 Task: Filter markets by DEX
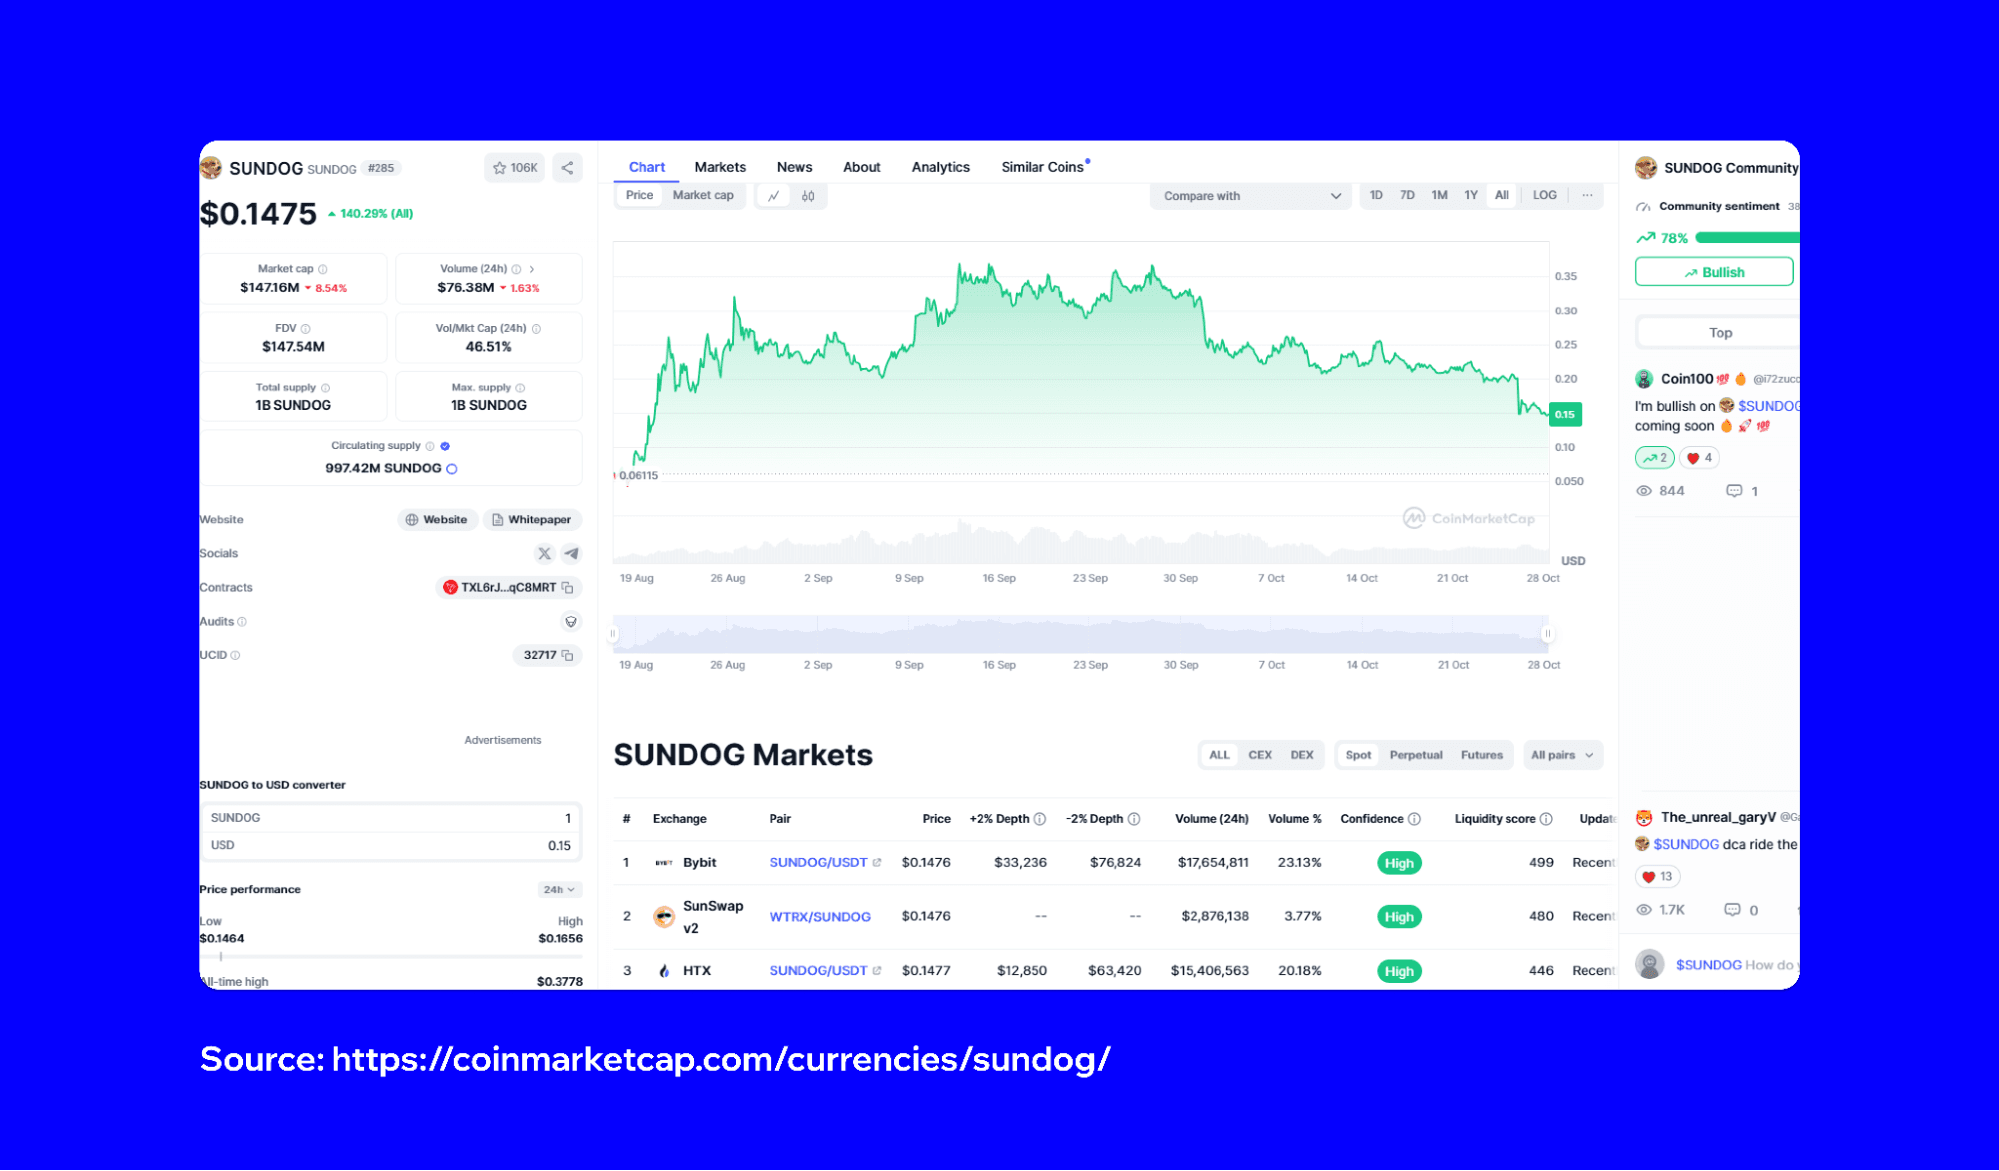(1302, 755)
